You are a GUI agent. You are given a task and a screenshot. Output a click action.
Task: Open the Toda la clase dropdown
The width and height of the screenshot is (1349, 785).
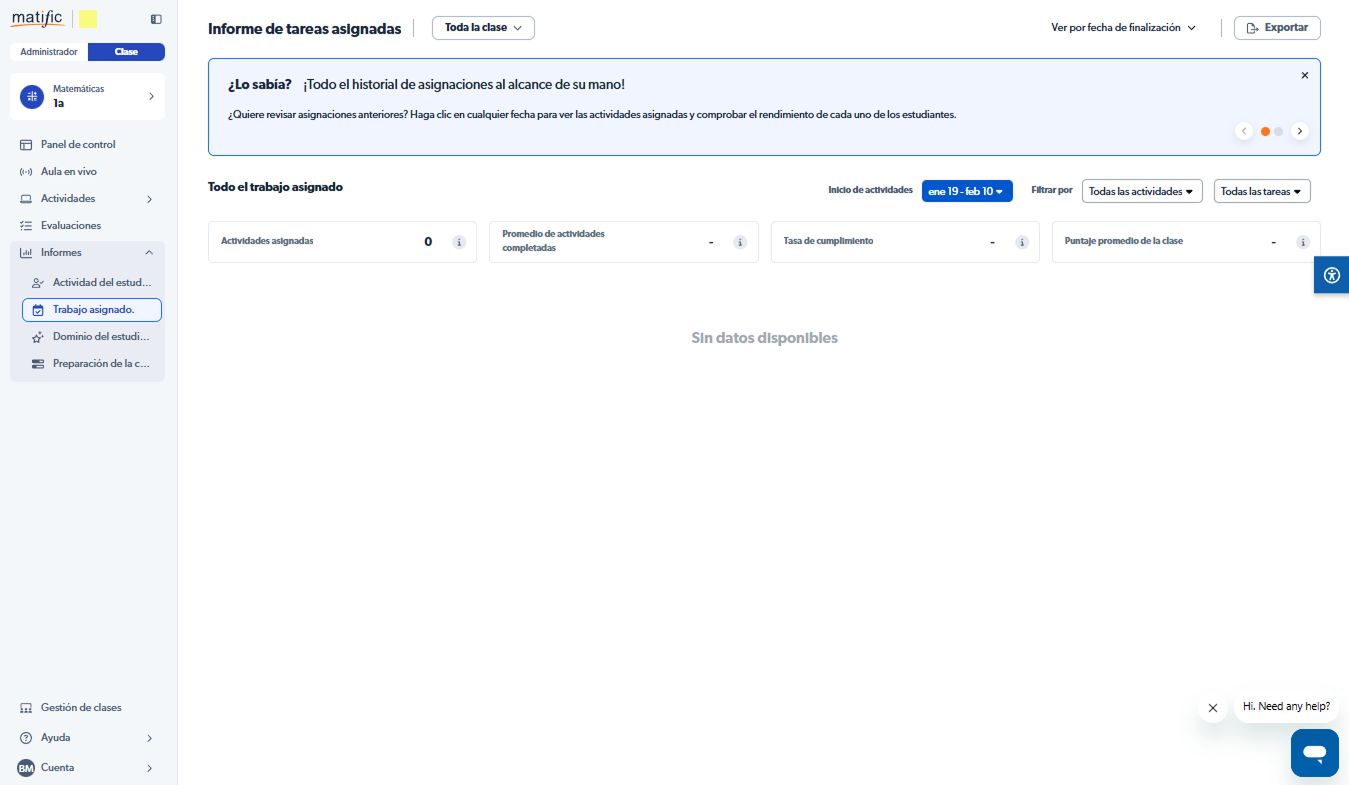(483, 28)
